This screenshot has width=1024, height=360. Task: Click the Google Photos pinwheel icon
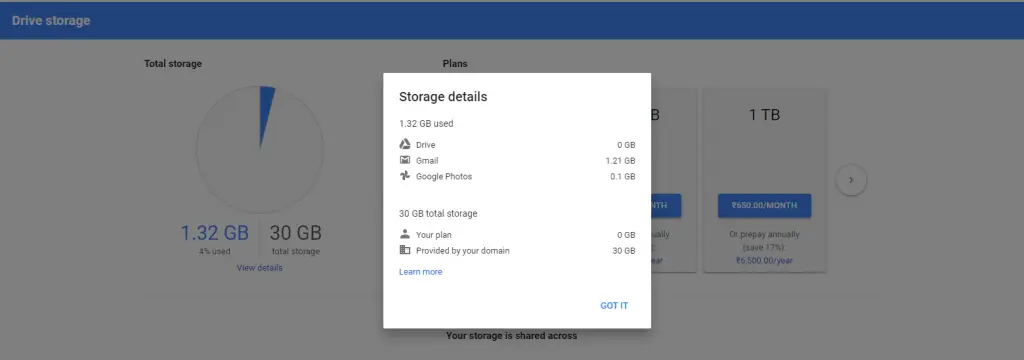click(405, 176)
